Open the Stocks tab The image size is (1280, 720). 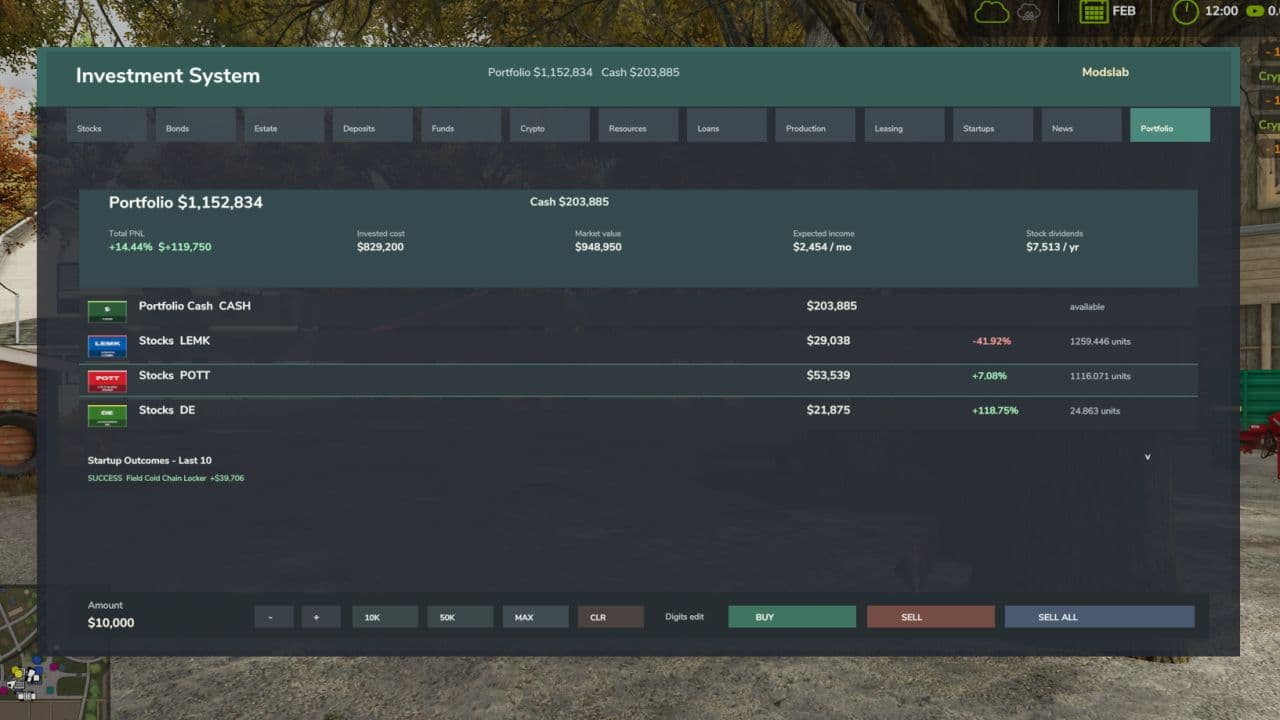pyautogui.click(x=106, y=125)
